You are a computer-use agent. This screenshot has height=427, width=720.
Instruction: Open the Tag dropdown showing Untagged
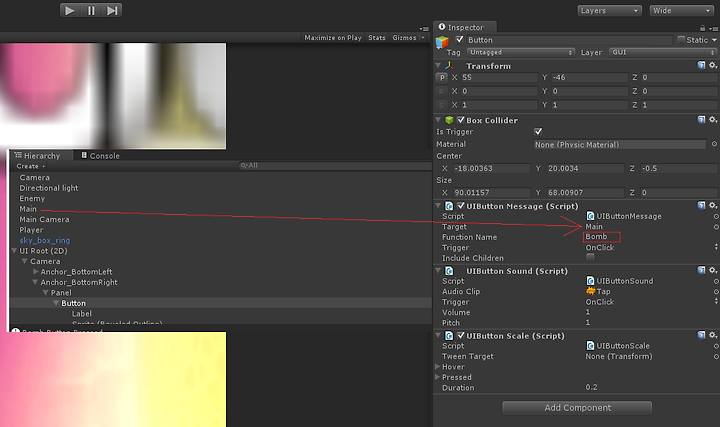click(x=521, y=52)
